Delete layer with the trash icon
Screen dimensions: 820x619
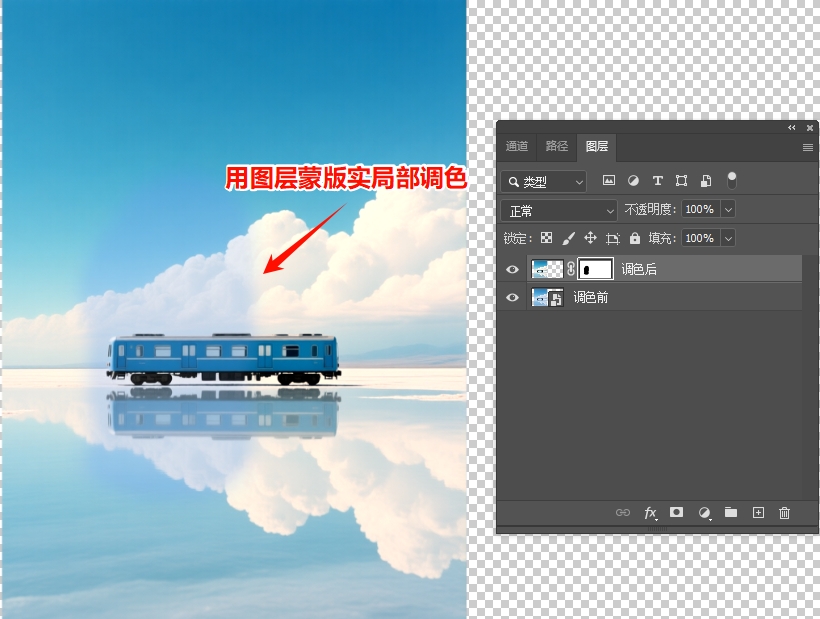coord(784,512)
